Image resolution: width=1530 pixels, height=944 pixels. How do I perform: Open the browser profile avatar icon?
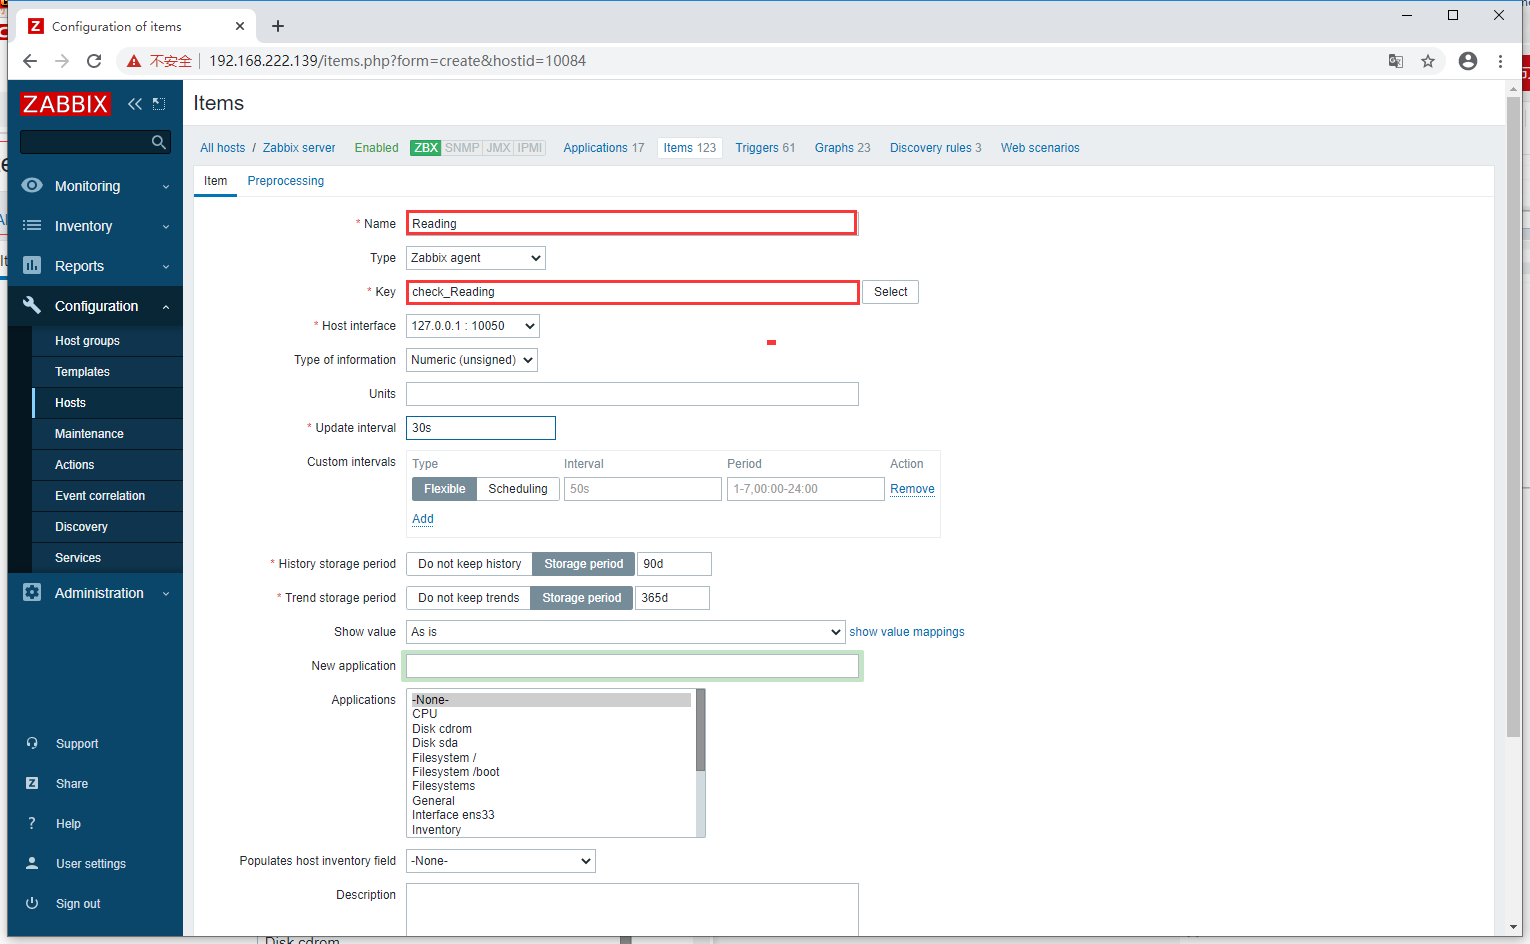(1467, 61)
